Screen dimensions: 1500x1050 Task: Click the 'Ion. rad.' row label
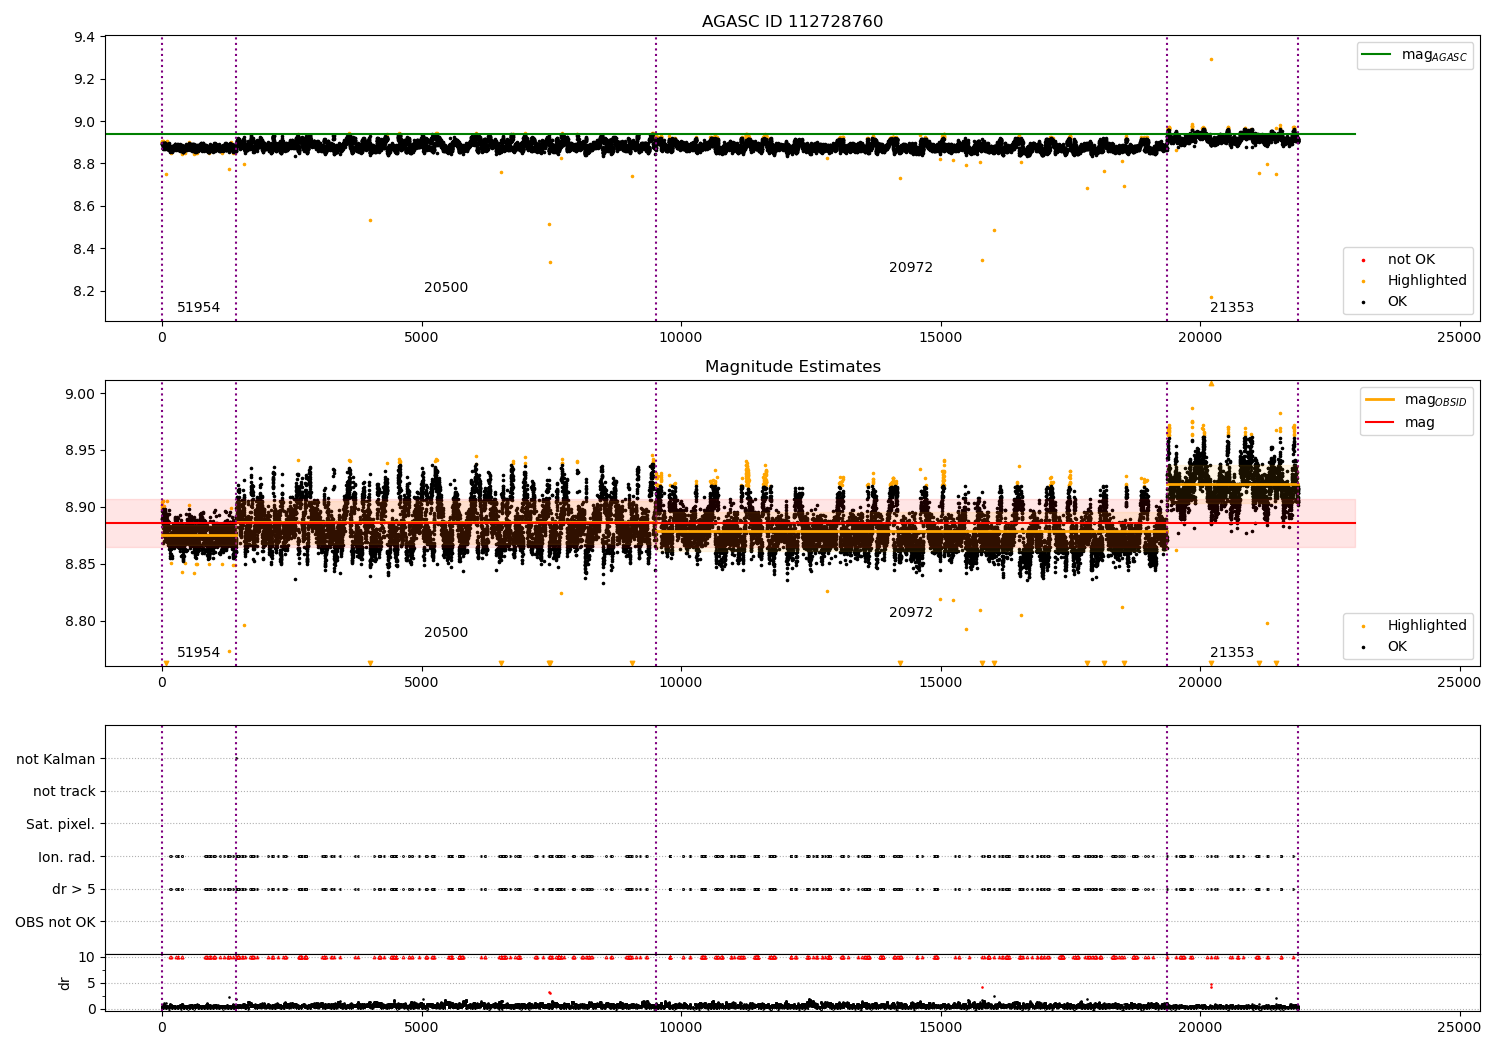67,858
